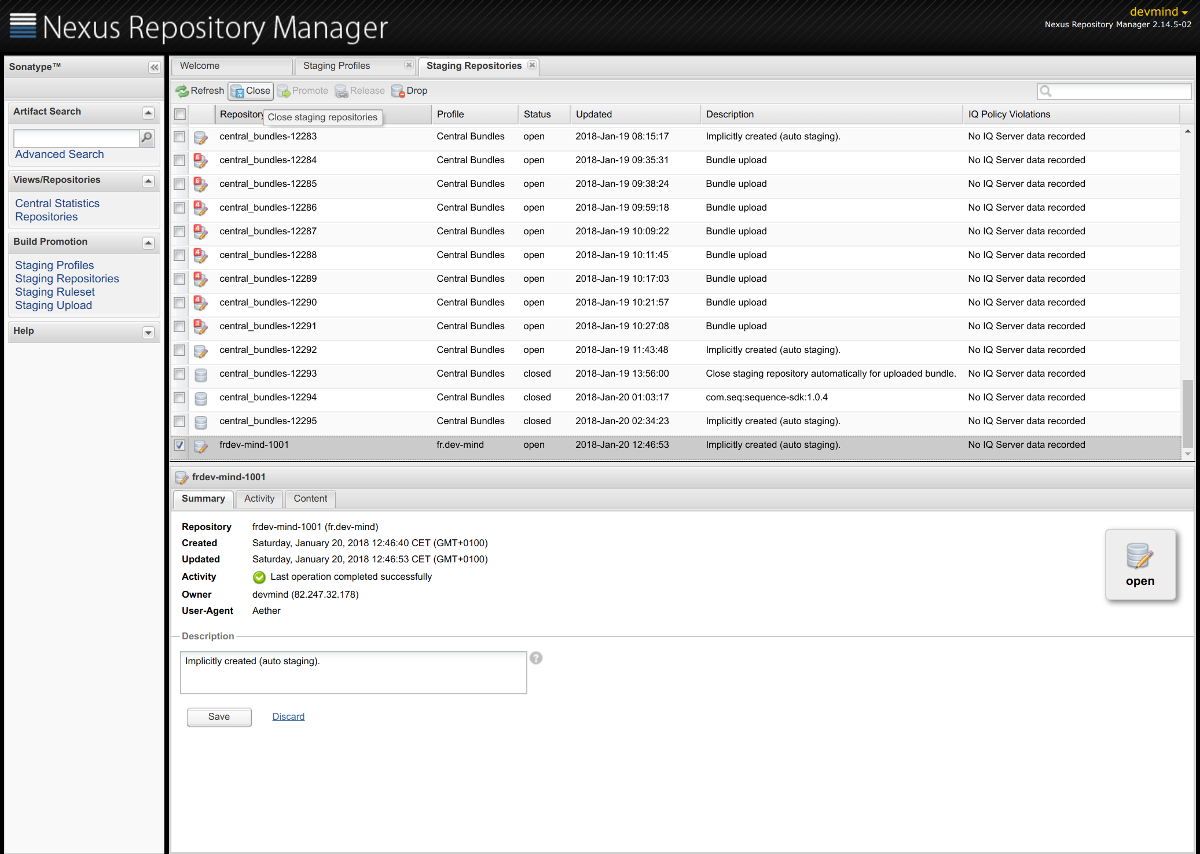Image resolution: width=1200 pixels, height=854 pixels.
Task: Check the central_bundles-12295 checkbox
Action: point(180,421)
